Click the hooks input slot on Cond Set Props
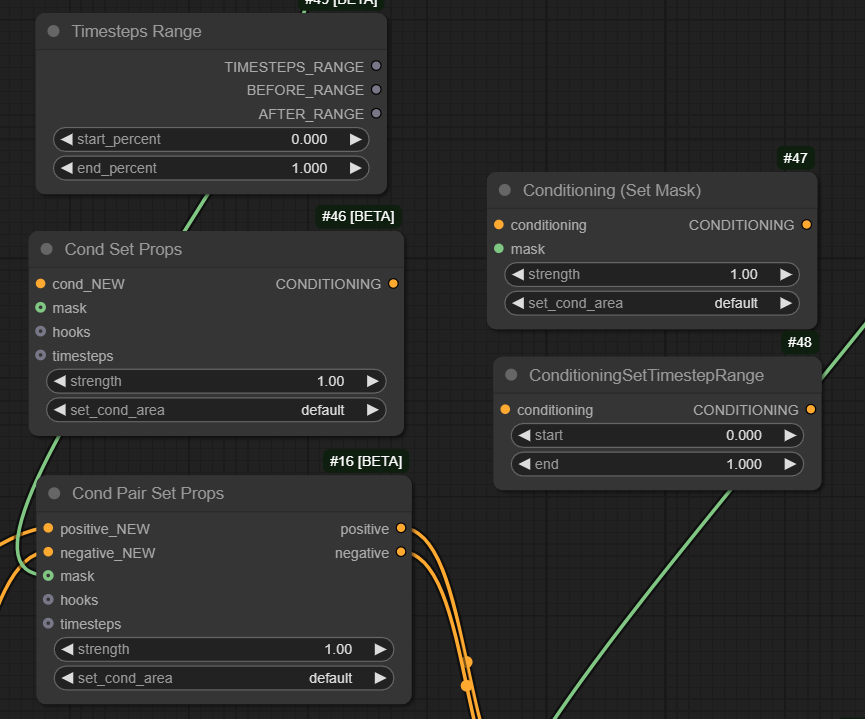Viewport: 865px width, 719px height. (x=40, y=331)
